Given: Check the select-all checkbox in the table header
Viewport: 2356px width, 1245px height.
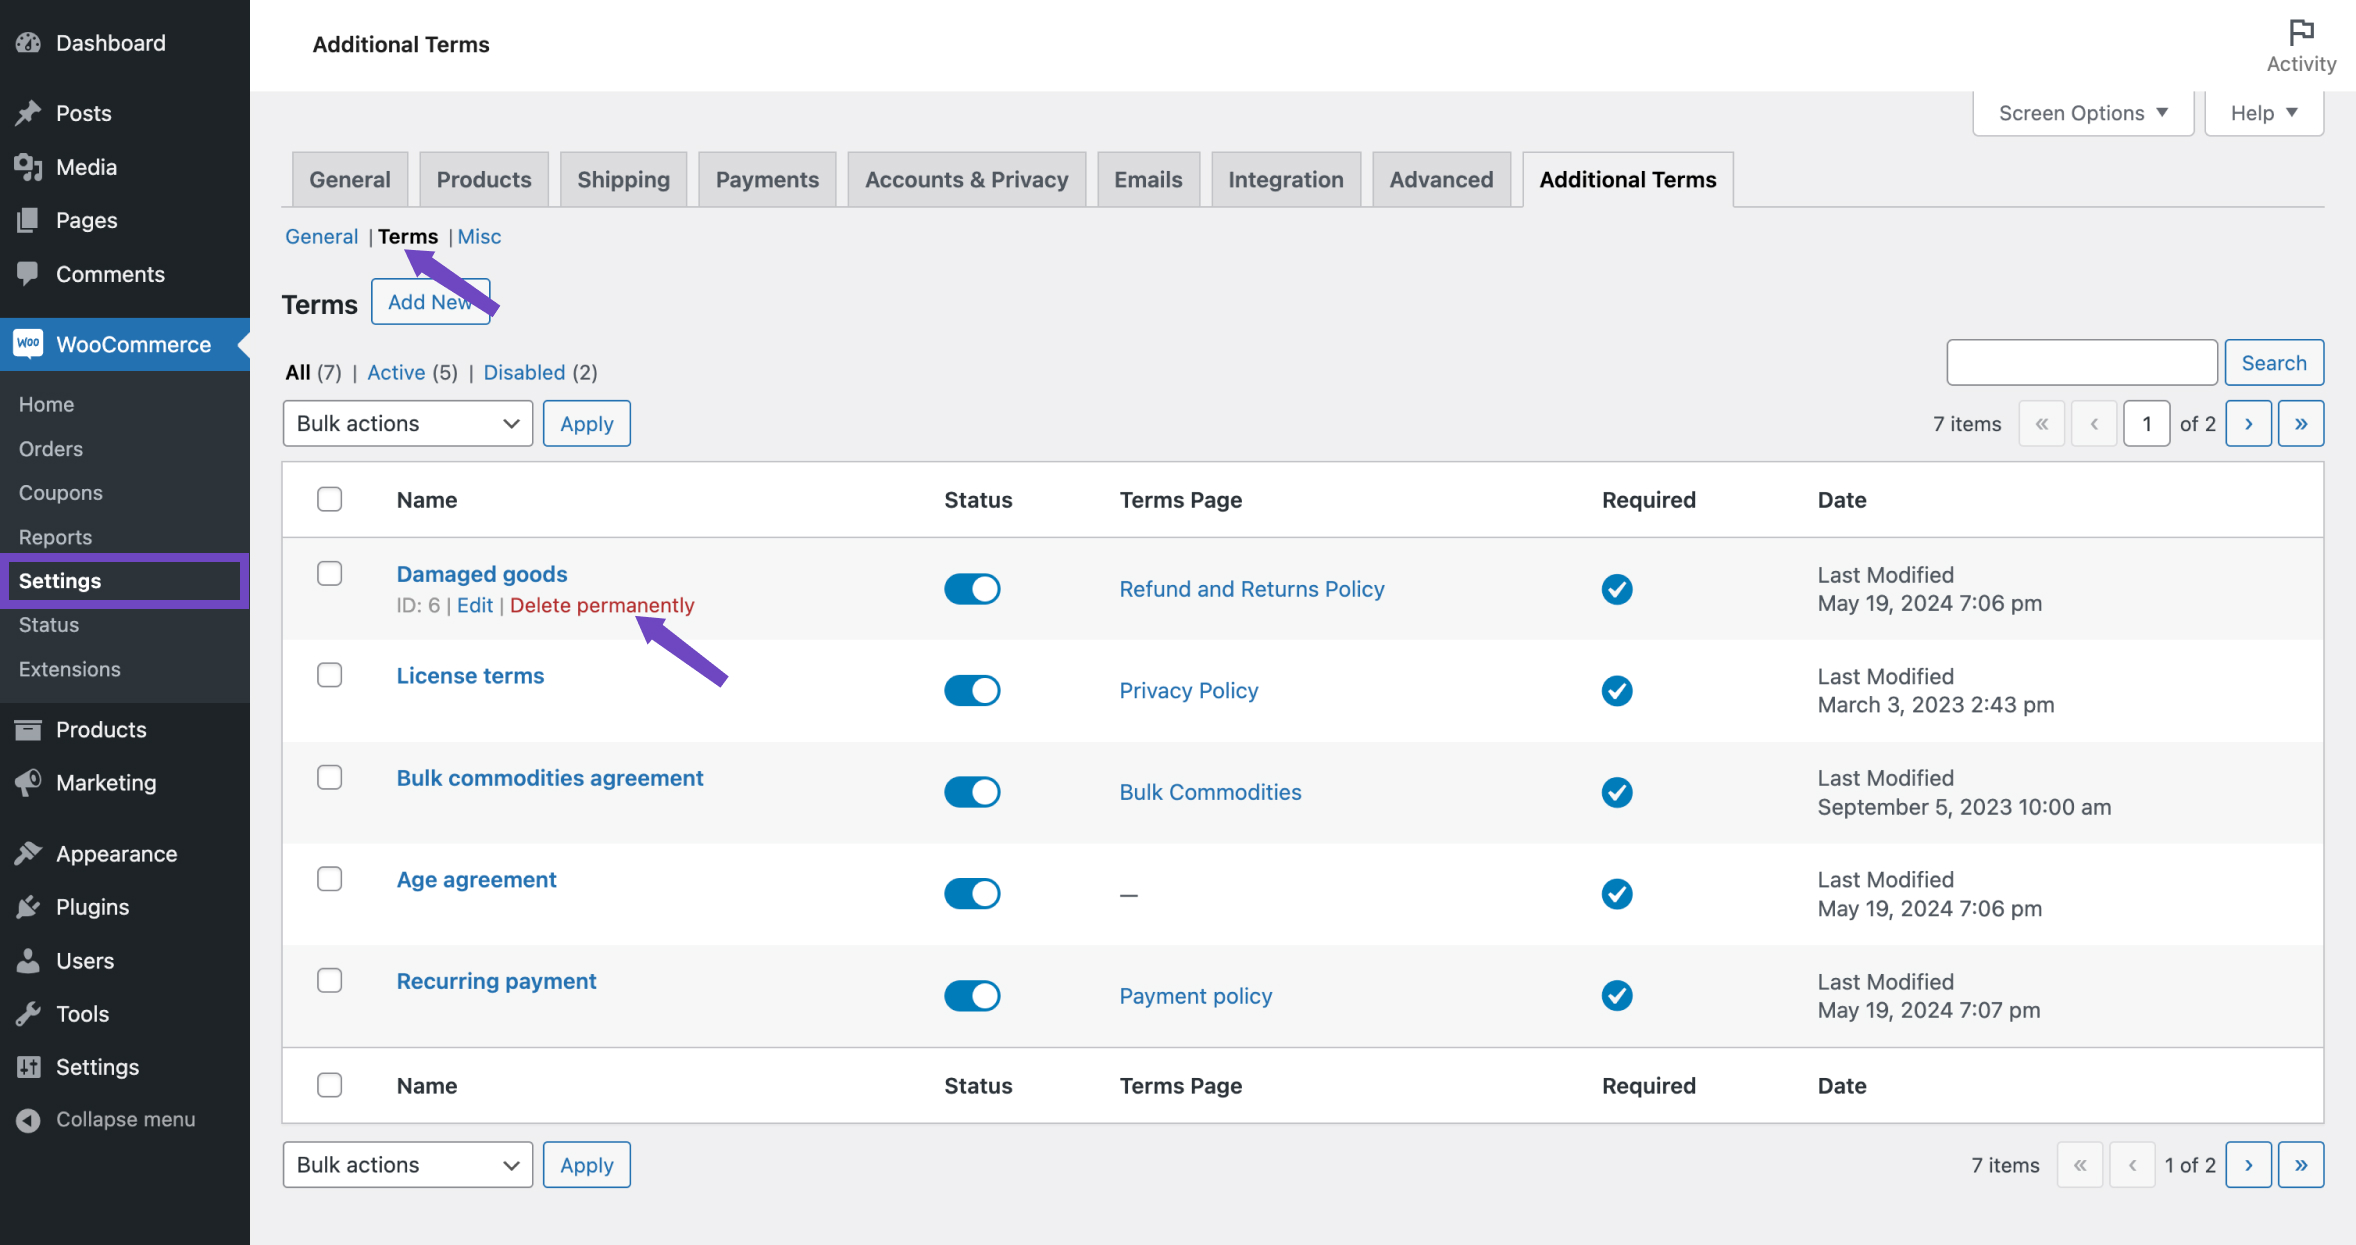Looking at the screenshot, I should point(329,499).
